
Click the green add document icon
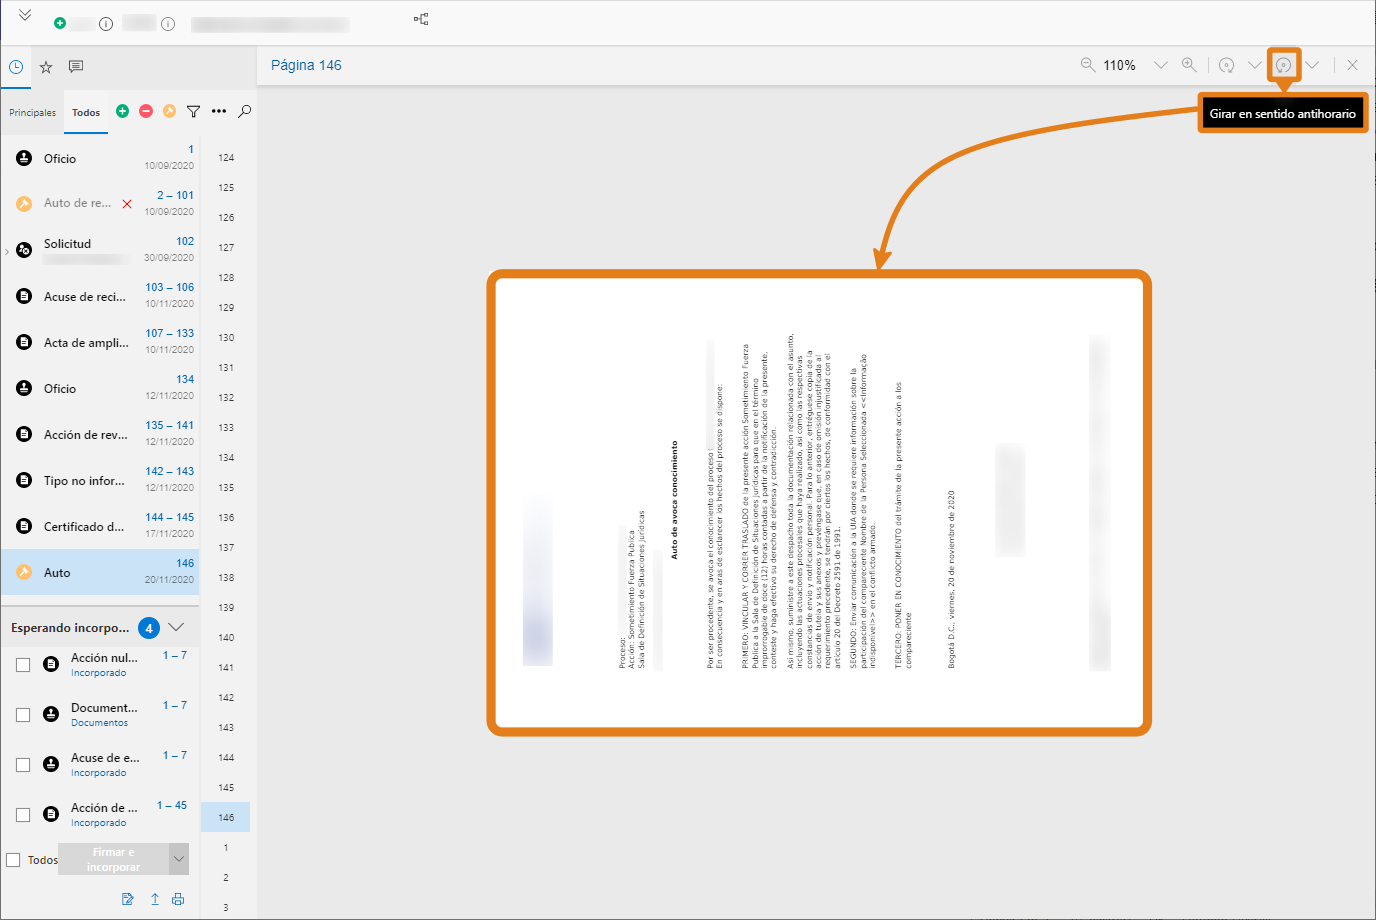click(x=122, y=111)
